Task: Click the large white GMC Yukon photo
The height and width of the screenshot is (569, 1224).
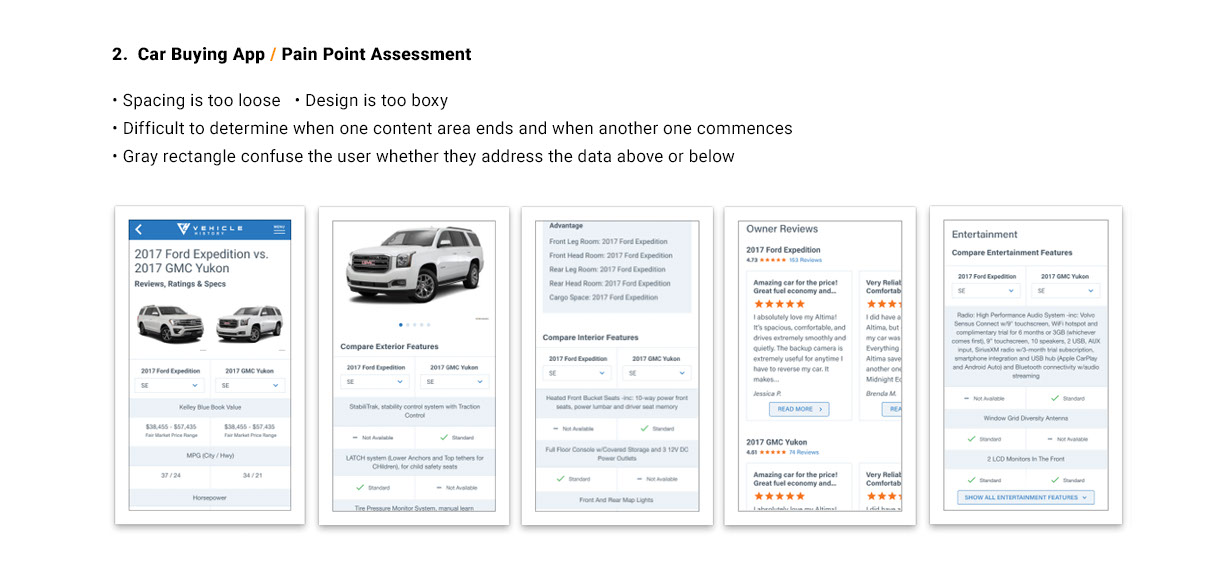Action: (x=407, y=269)
